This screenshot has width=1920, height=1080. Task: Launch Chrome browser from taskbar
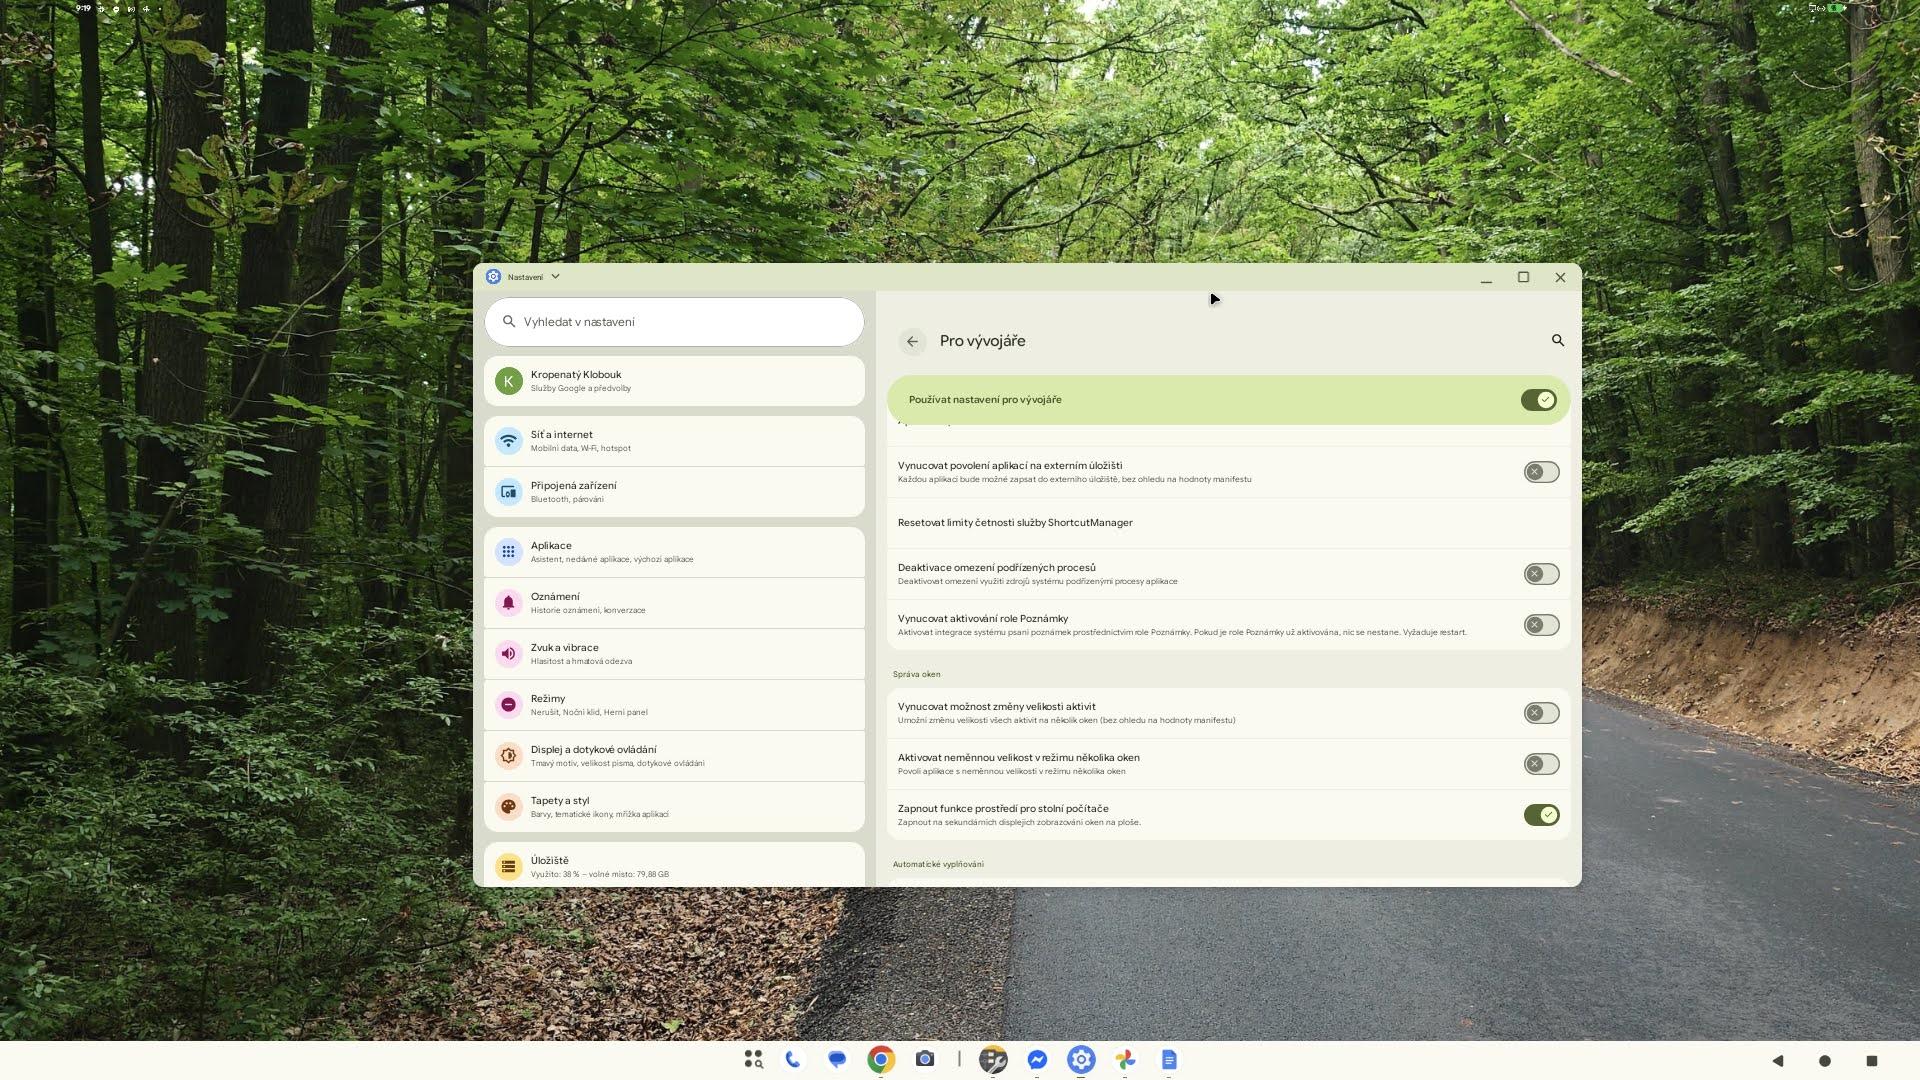[x=881, y=1059]
